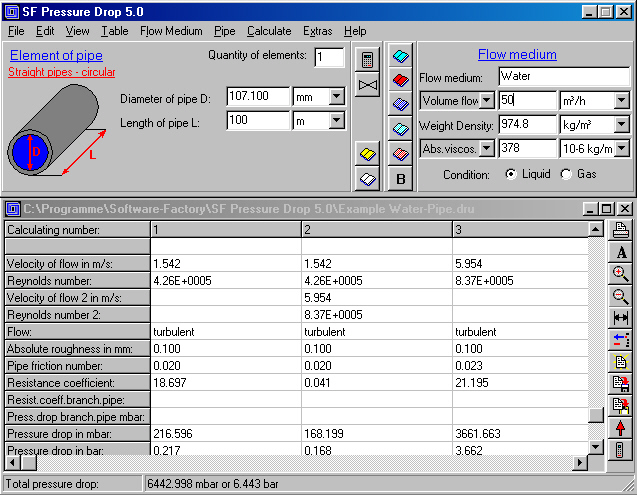Click the Element of pipe link

56,55
